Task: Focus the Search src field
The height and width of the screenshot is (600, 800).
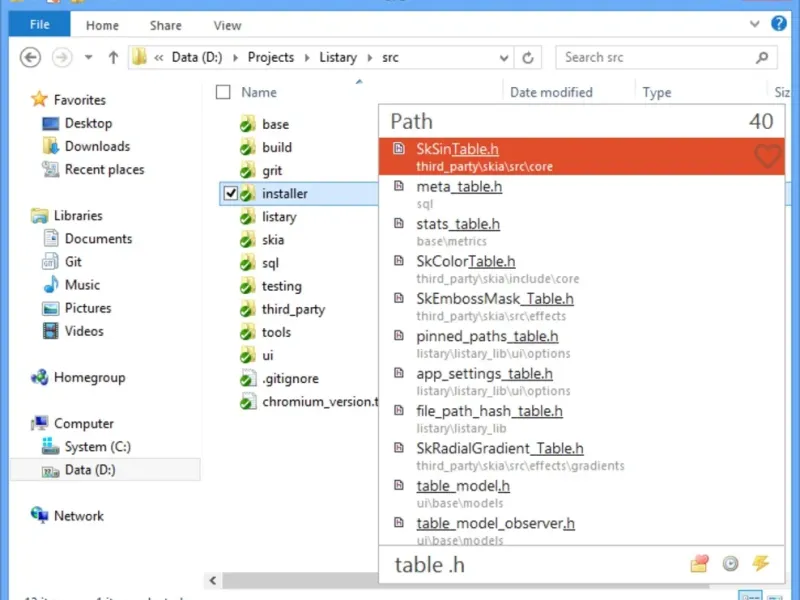Action: pos(666,58)
